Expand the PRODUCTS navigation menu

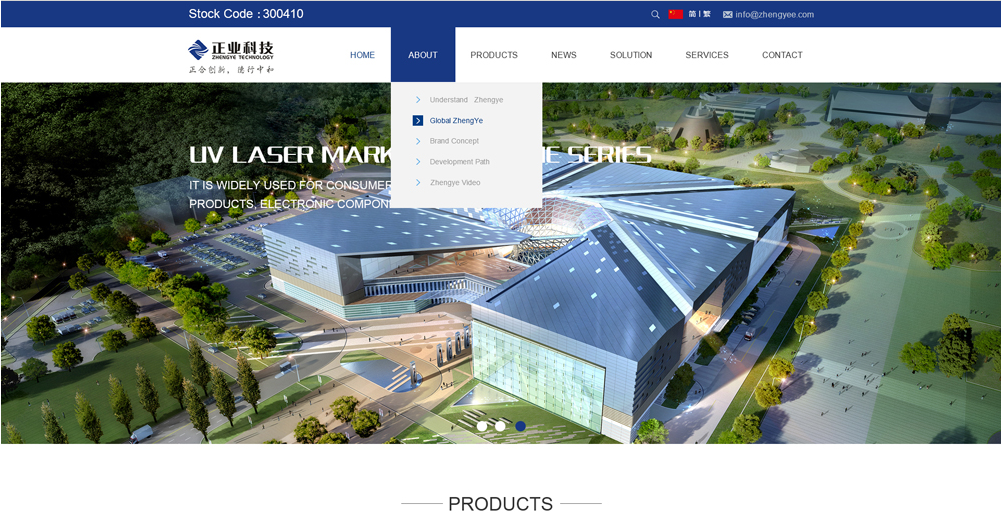(494, 55)
